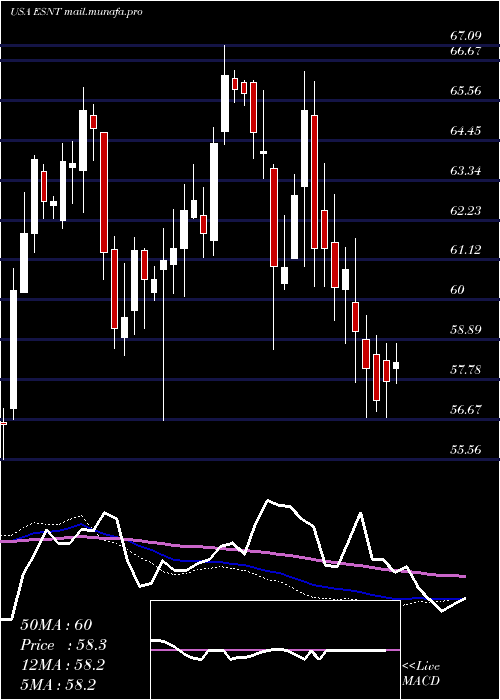Click the Price : 58.3 reading
This screenshot has width=500, height=700.
pyautogui.click(x=64, y=645)
